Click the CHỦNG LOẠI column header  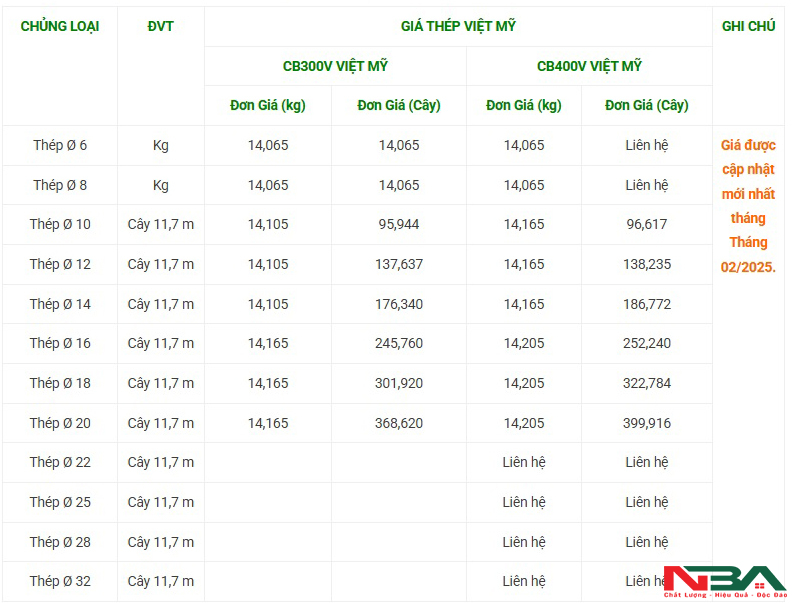coord(60,26)
